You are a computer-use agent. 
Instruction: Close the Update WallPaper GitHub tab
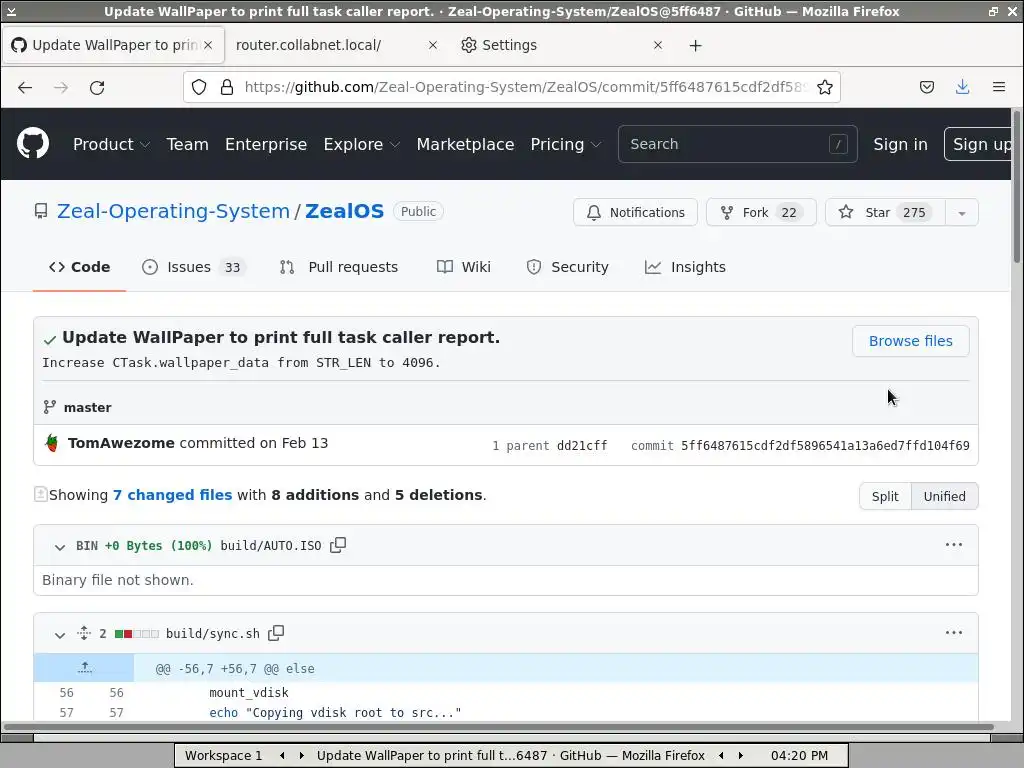[208, 45]
